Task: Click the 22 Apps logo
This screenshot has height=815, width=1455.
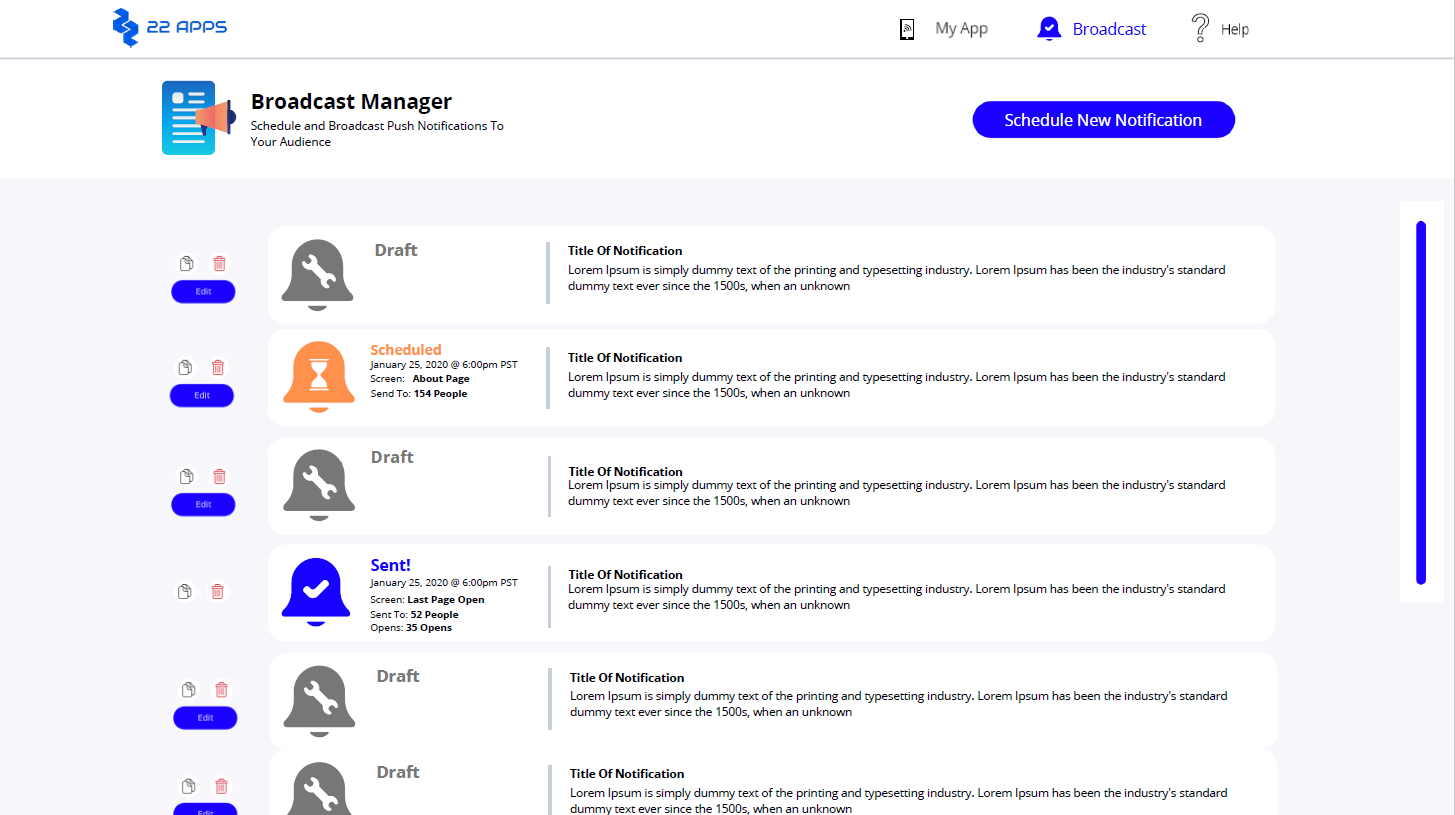Action: coord(169,27)
